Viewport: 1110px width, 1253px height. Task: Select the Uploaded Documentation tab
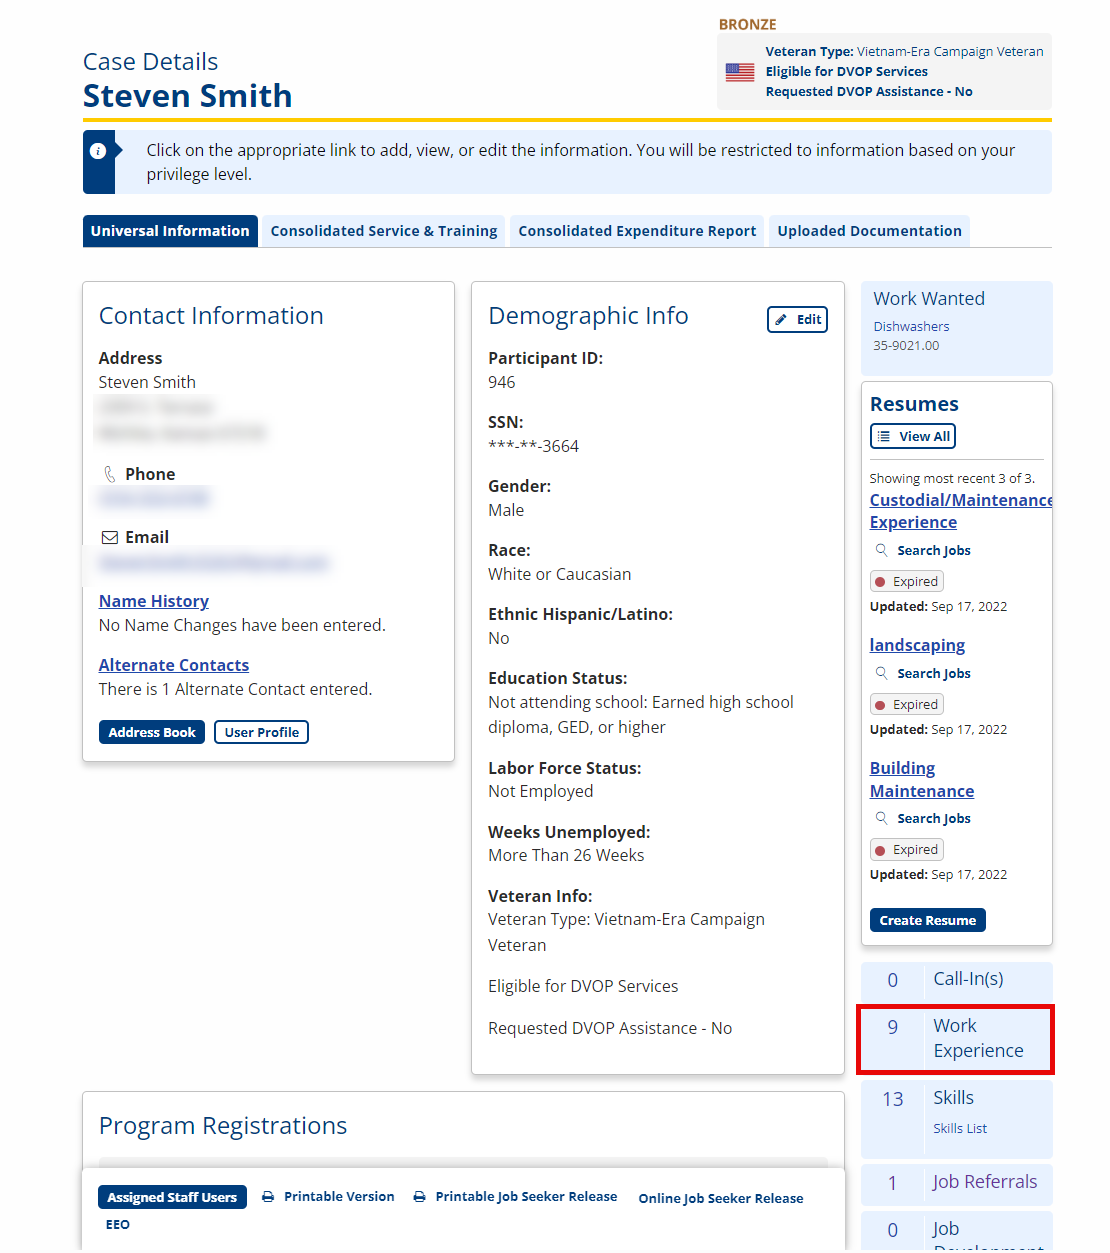tap(869, 231)
